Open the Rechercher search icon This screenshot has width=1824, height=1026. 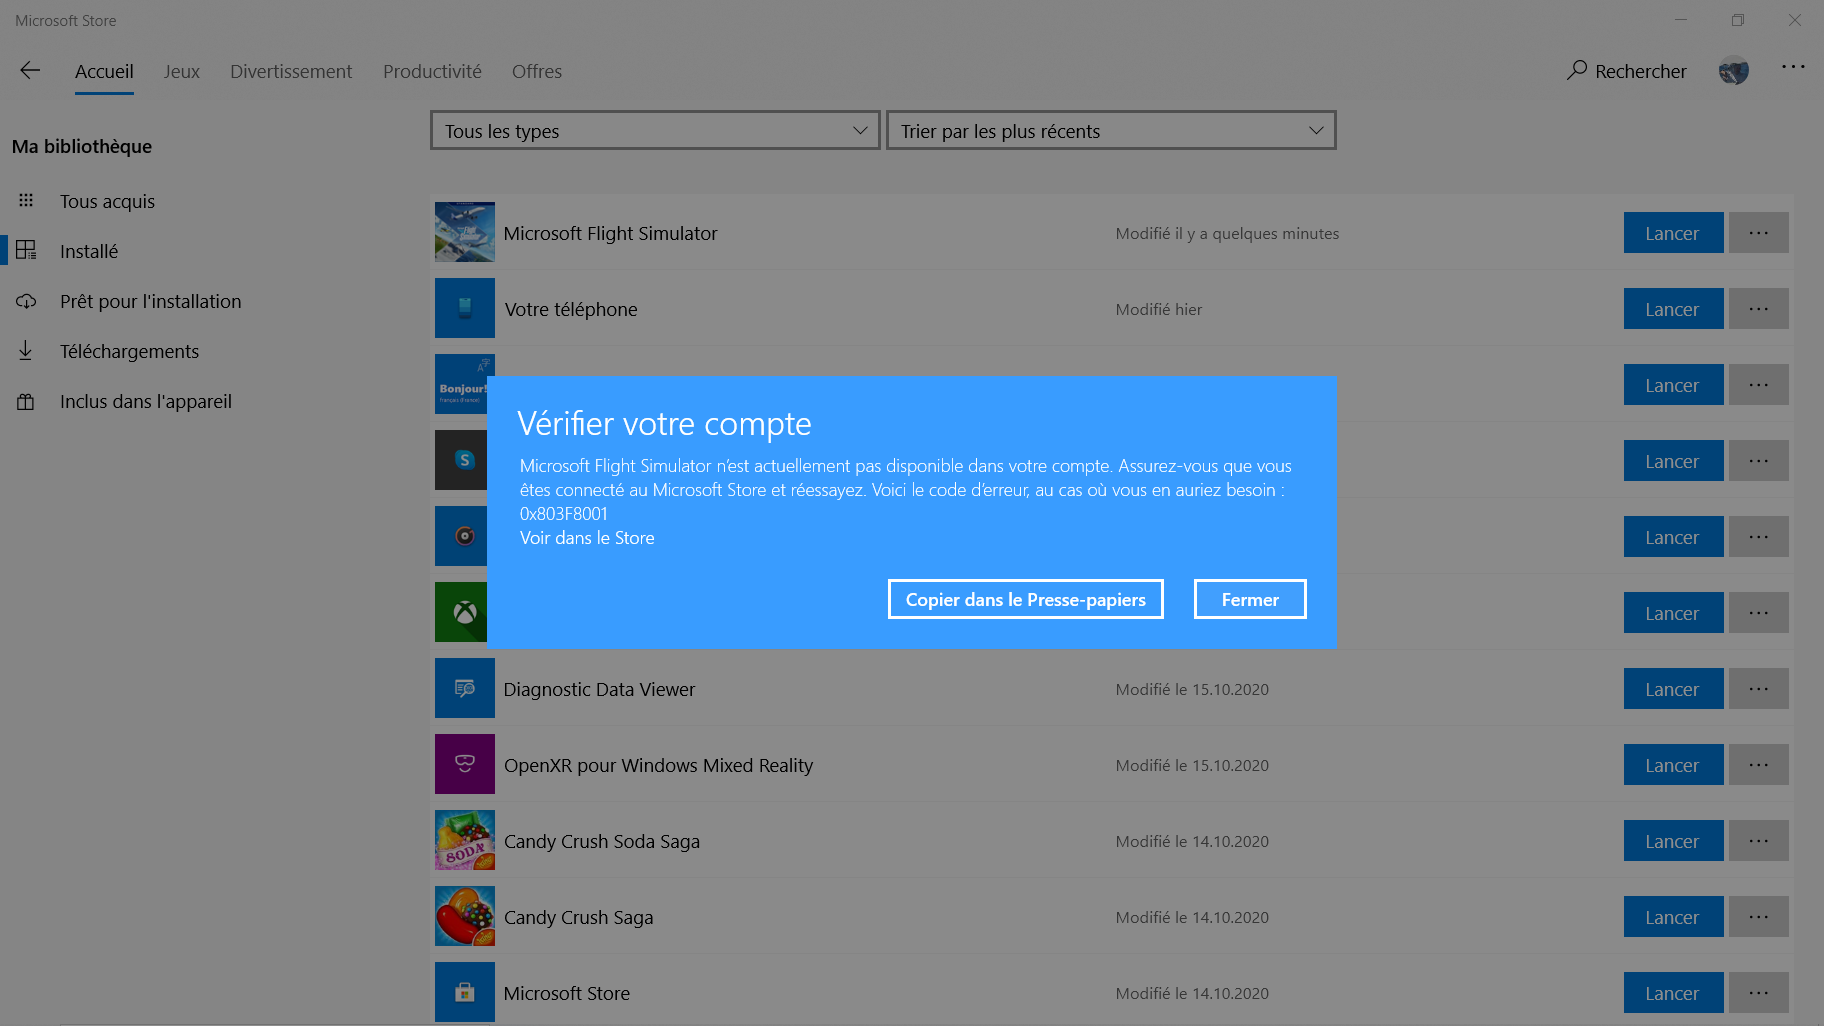1577,70
